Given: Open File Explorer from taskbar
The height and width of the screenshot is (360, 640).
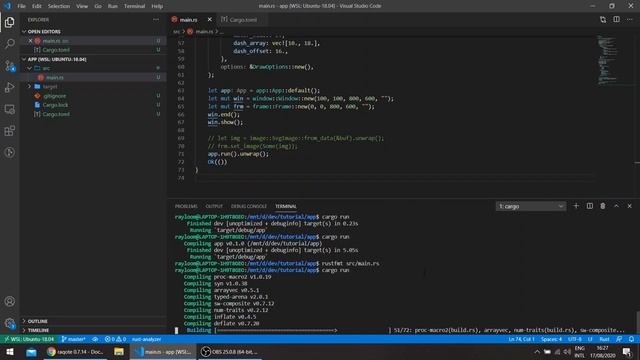Looking at the screenshot, I should pos(118,352).
